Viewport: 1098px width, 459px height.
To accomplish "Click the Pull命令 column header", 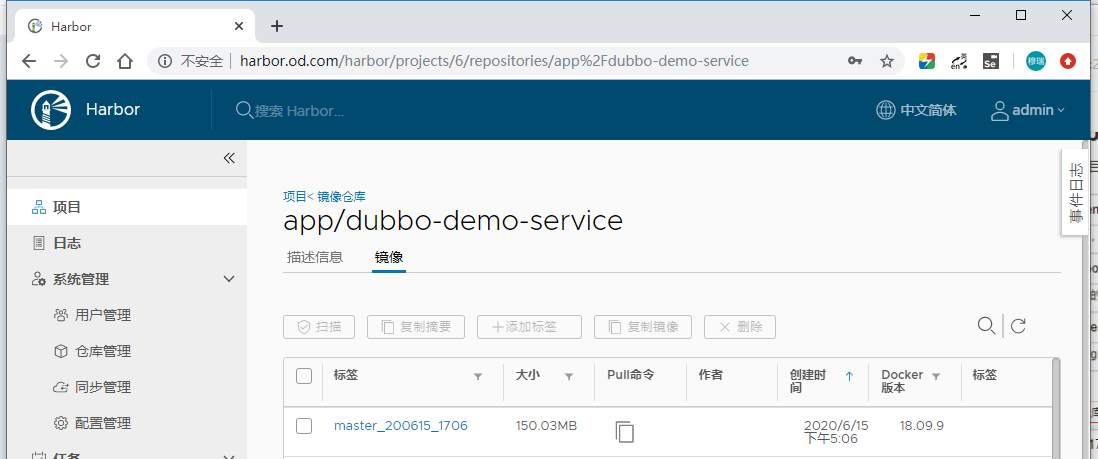I will (x=630, y=375).
